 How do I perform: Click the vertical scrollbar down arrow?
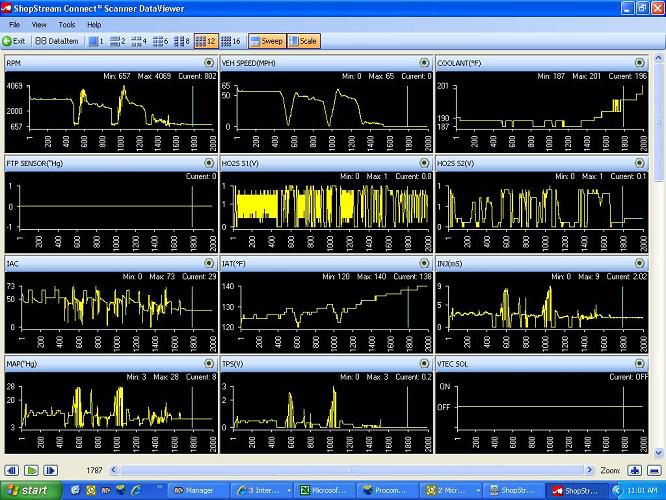click(x=658, y=453)
